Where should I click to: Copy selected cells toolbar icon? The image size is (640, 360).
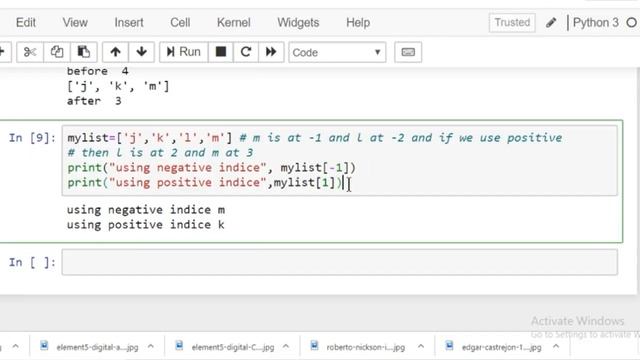click(x=57, y=52)
